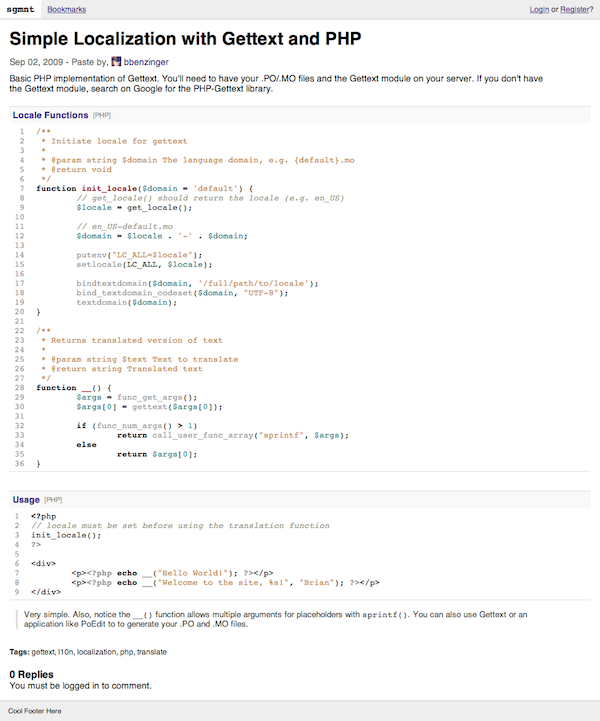Image resolution: width=600 pixels, height=721 pixels.
Task: Open the Bookmarks link
Action: pyautogui.click(x=67, y=9)
